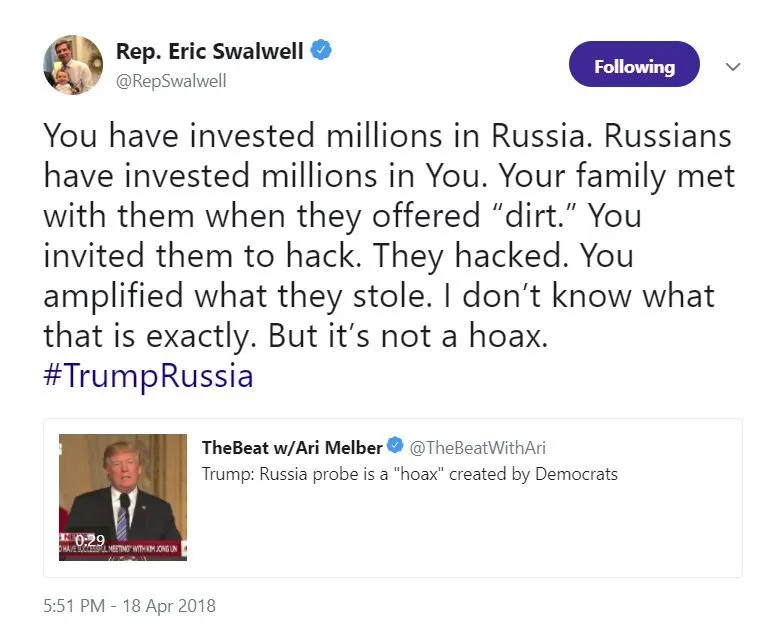Viewport: 775px width, 628px height.
Task: Click the verified badge beside Eric Swalwell
Action: coord(320,51)
